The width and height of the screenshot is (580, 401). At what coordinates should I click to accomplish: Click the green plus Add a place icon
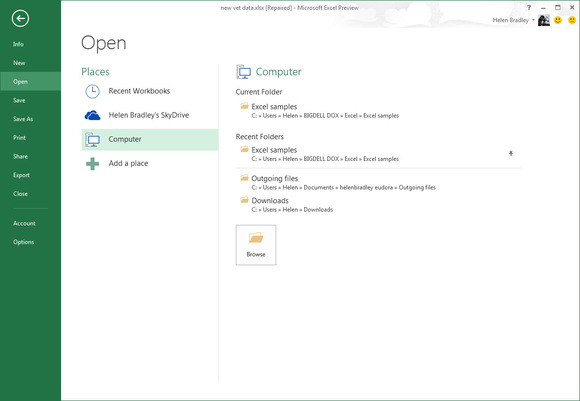[x=92, y=164]
